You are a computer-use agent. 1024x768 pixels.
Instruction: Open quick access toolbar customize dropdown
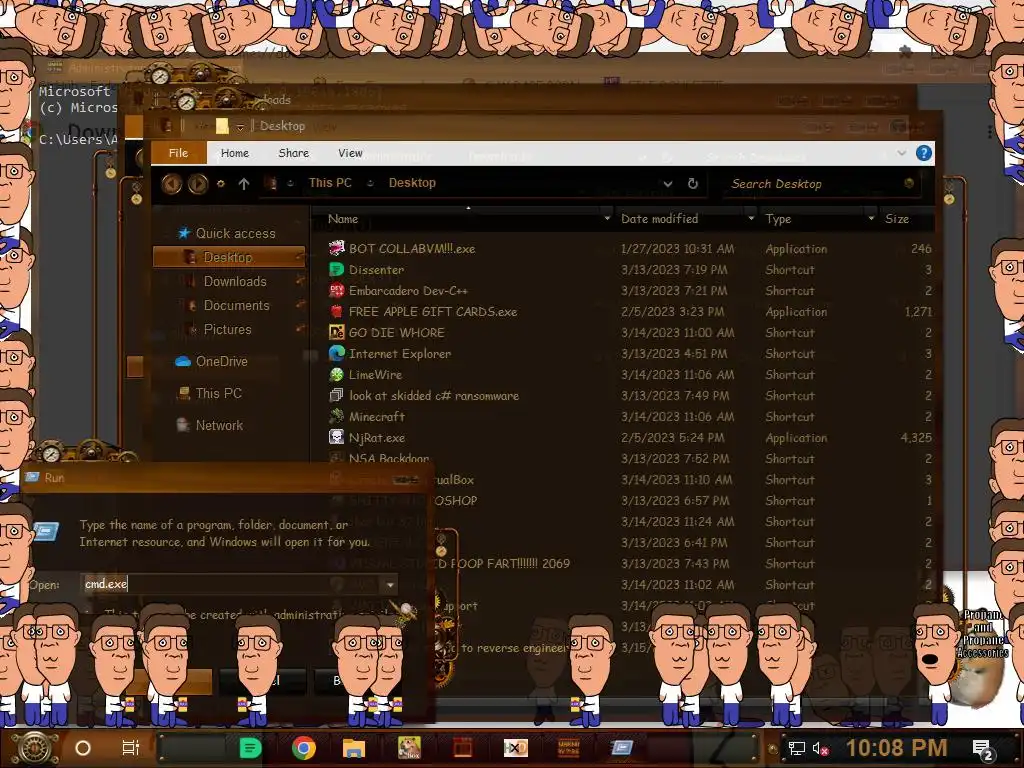(240, 126)
